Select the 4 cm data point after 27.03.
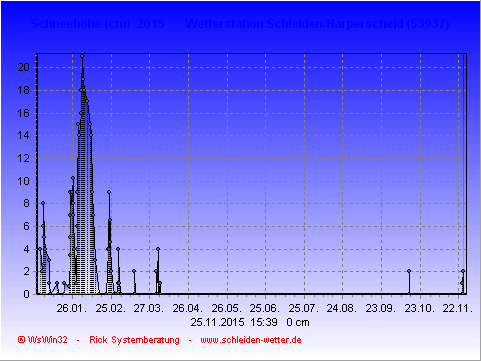This screenshot has height=361, width=481. point(158,249)
